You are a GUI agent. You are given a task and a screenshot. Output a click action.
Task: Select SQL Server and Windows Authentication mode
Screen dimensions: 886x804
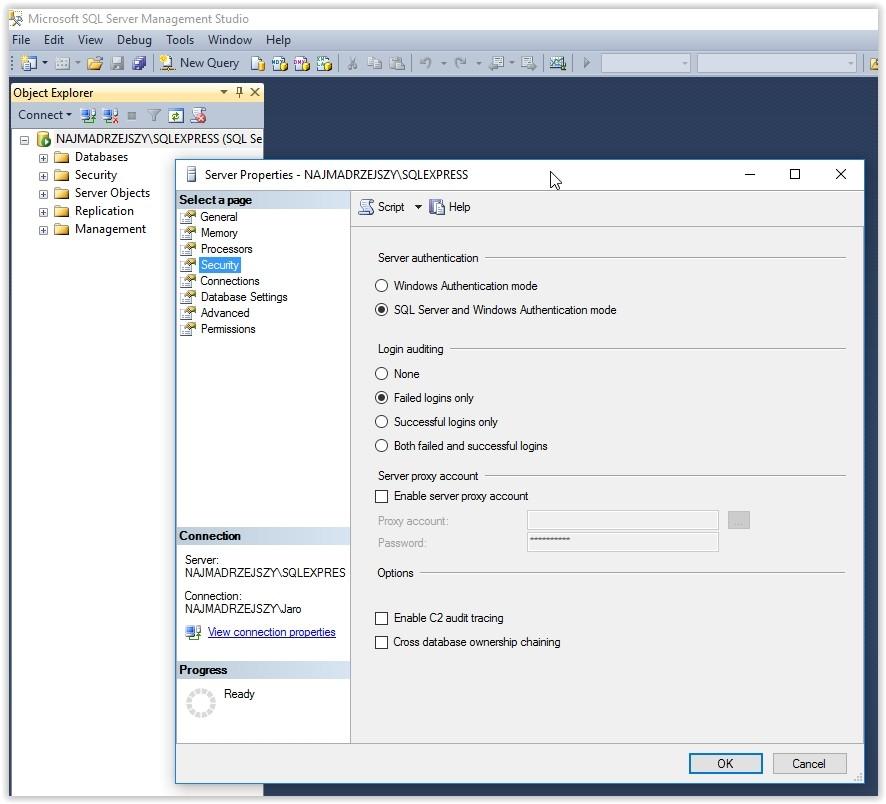381,310
